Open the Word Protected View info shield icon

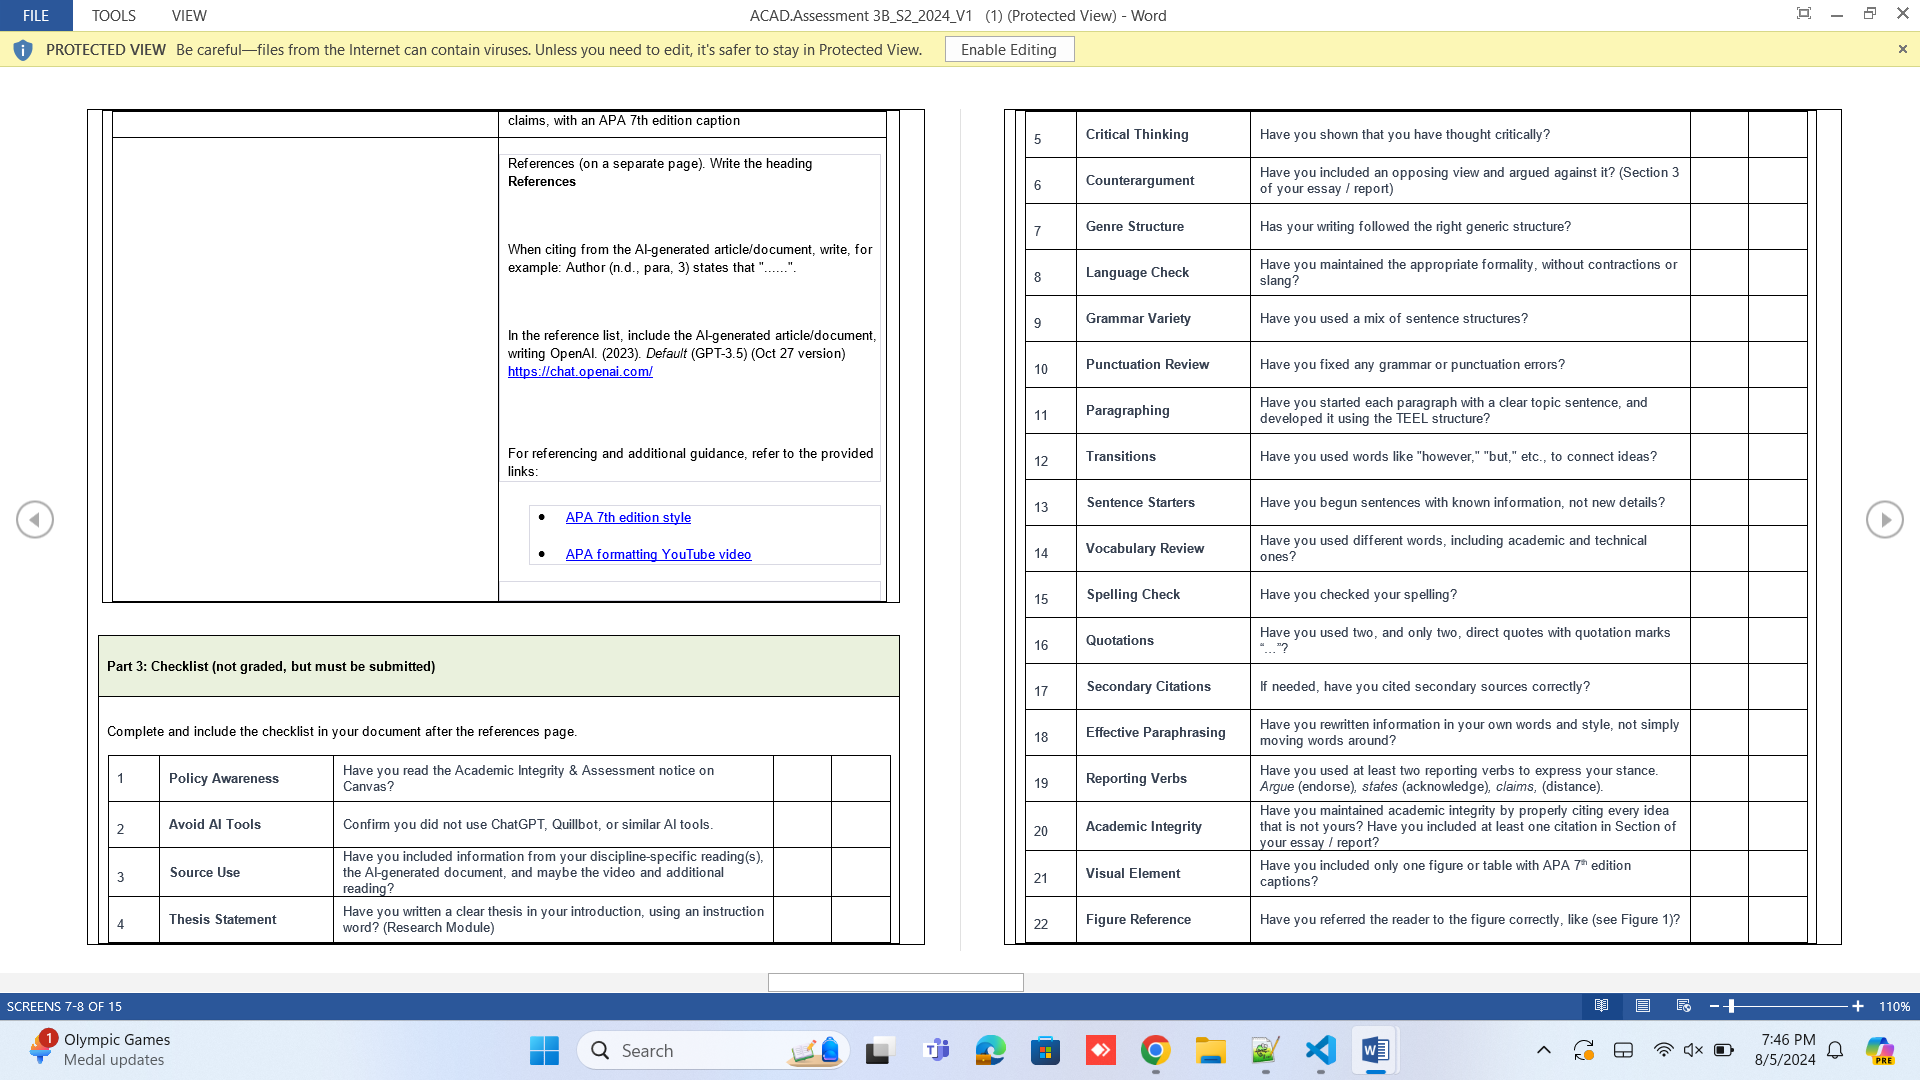(22, 49)
